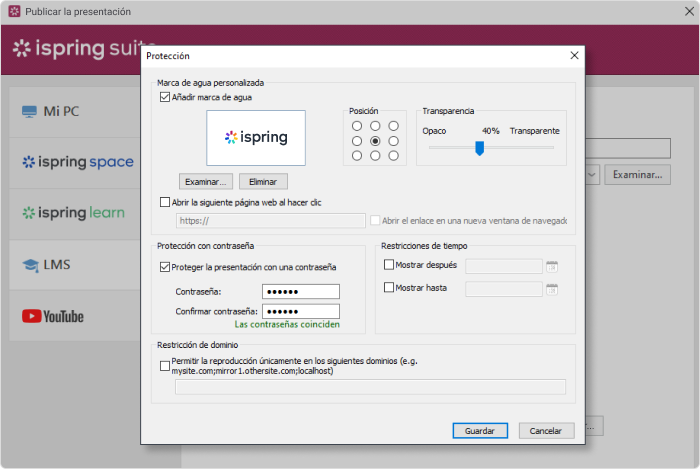700x469 pixels.
Task: Enable the Mostrar hasta checkbox
Action: pyautogui.click(x=389, y=287)
